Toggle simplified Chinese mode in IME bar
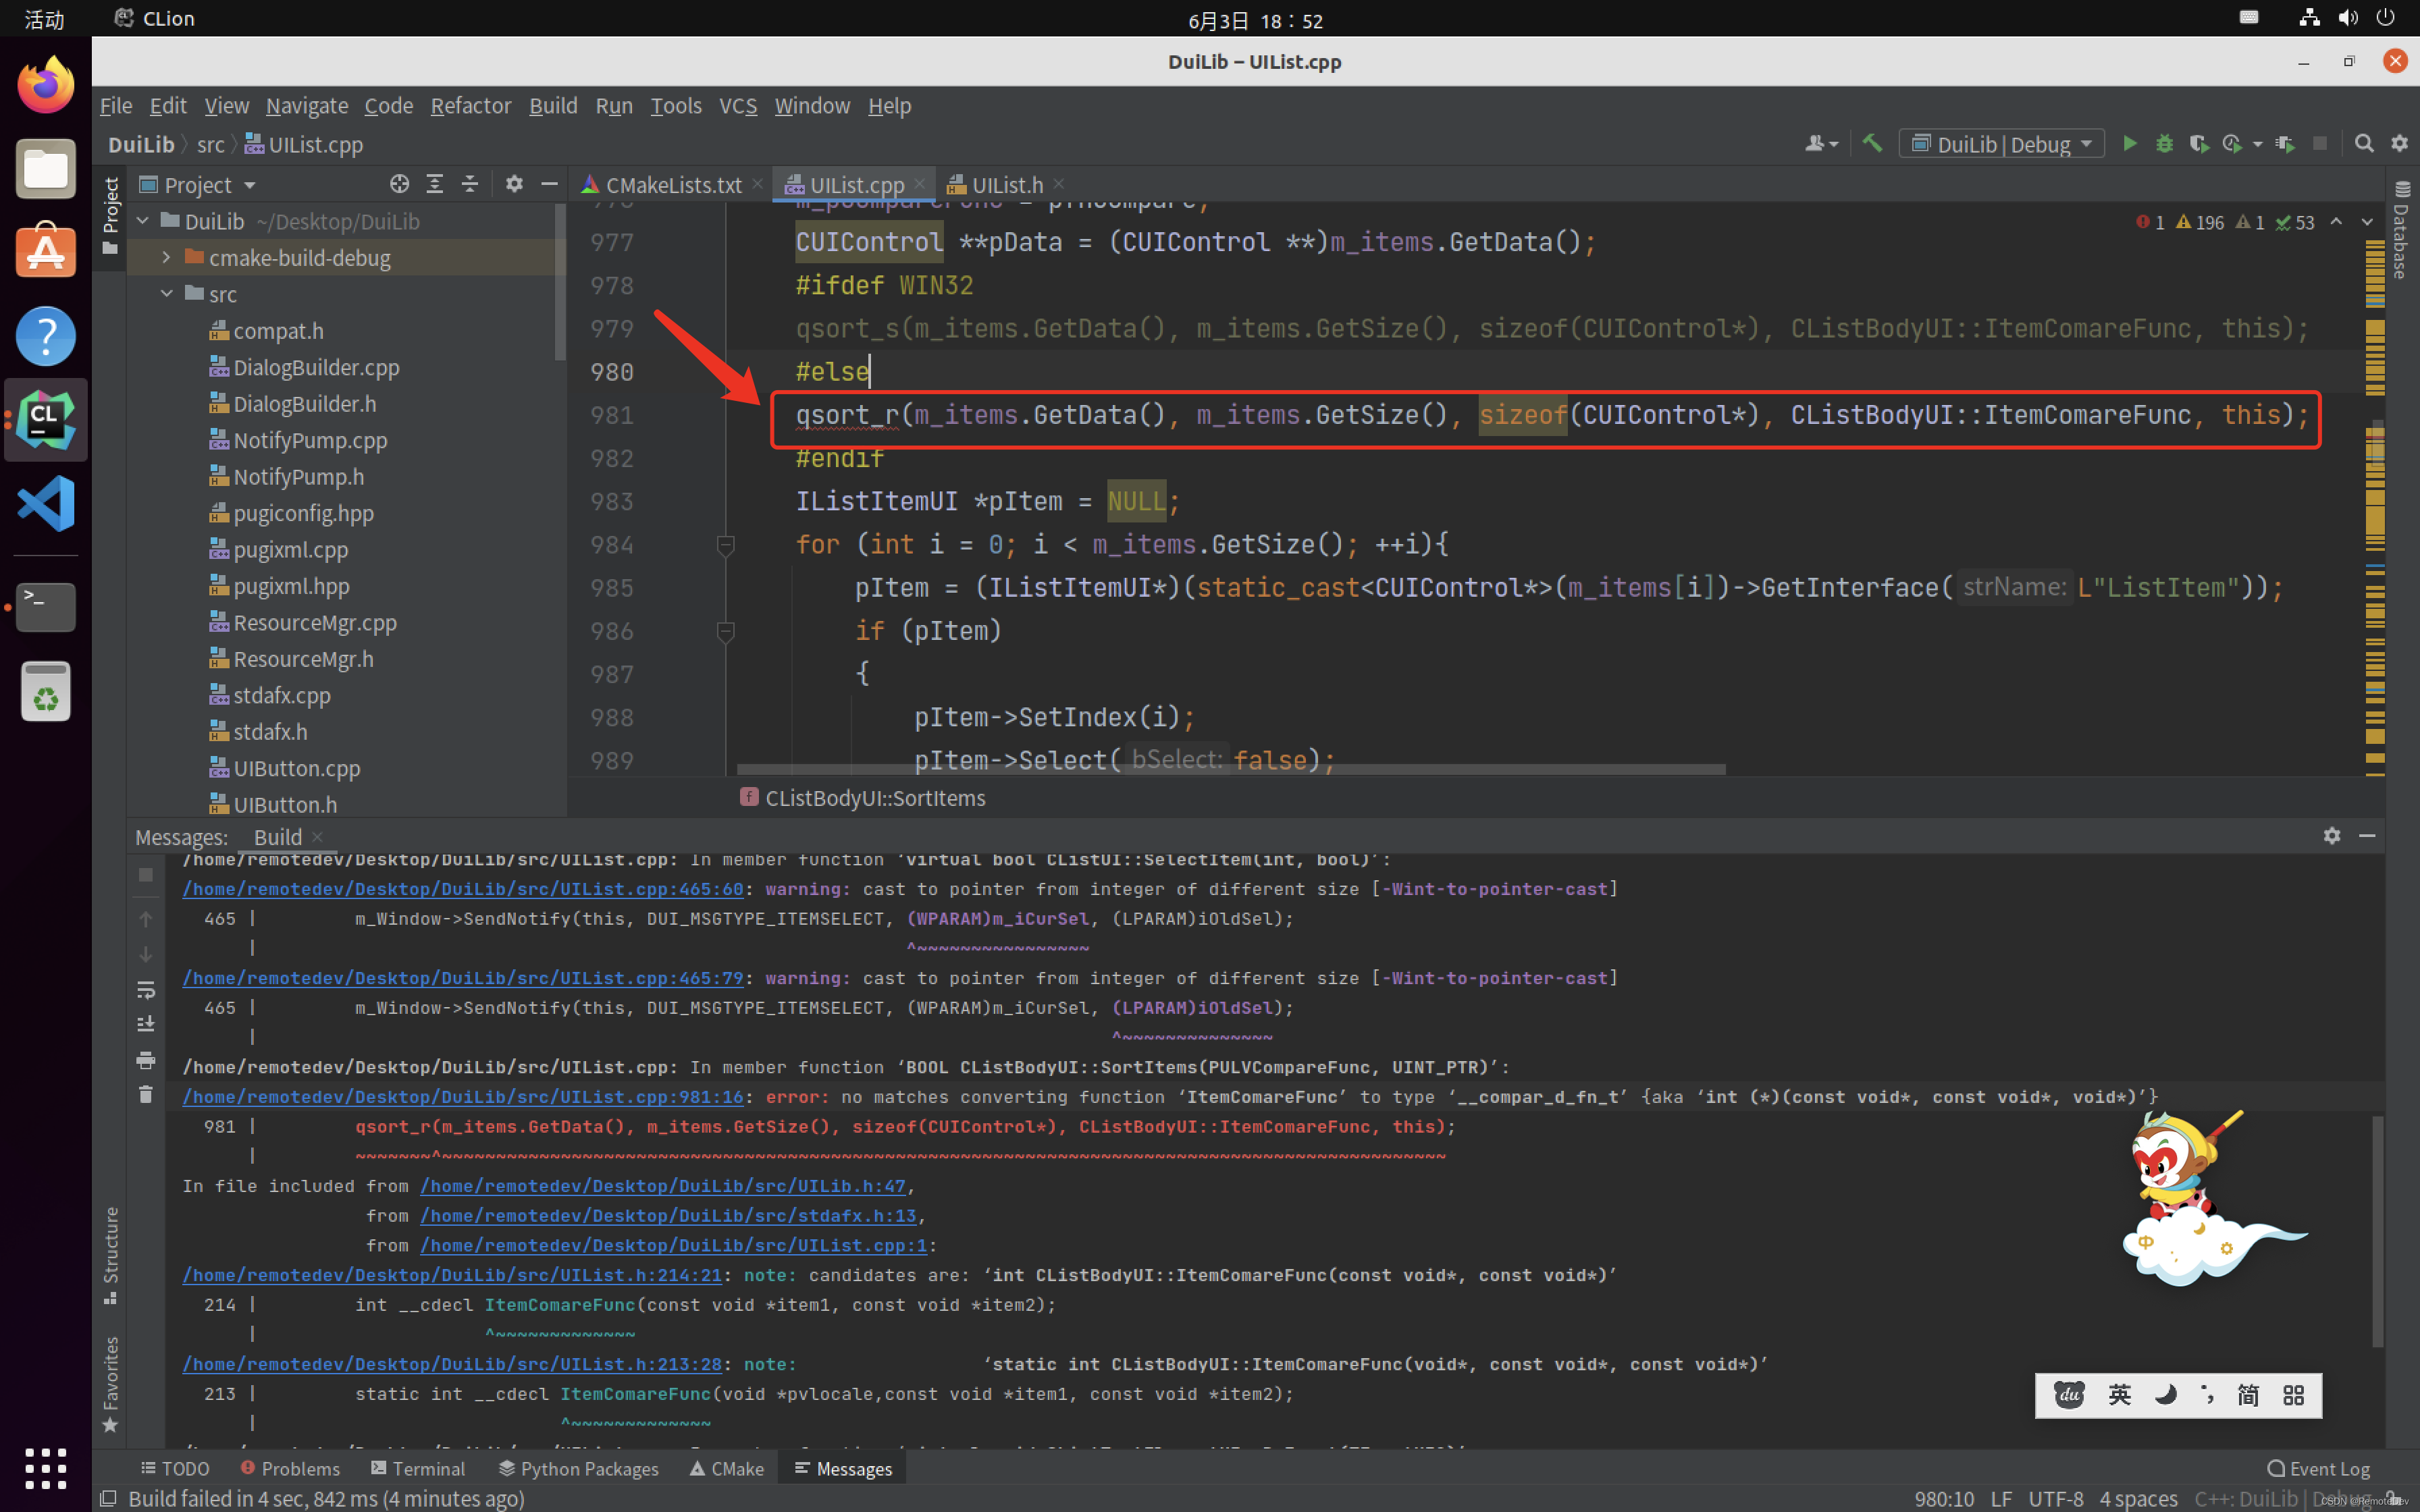The image size is (2420, 1512). click(2248, 1395)
